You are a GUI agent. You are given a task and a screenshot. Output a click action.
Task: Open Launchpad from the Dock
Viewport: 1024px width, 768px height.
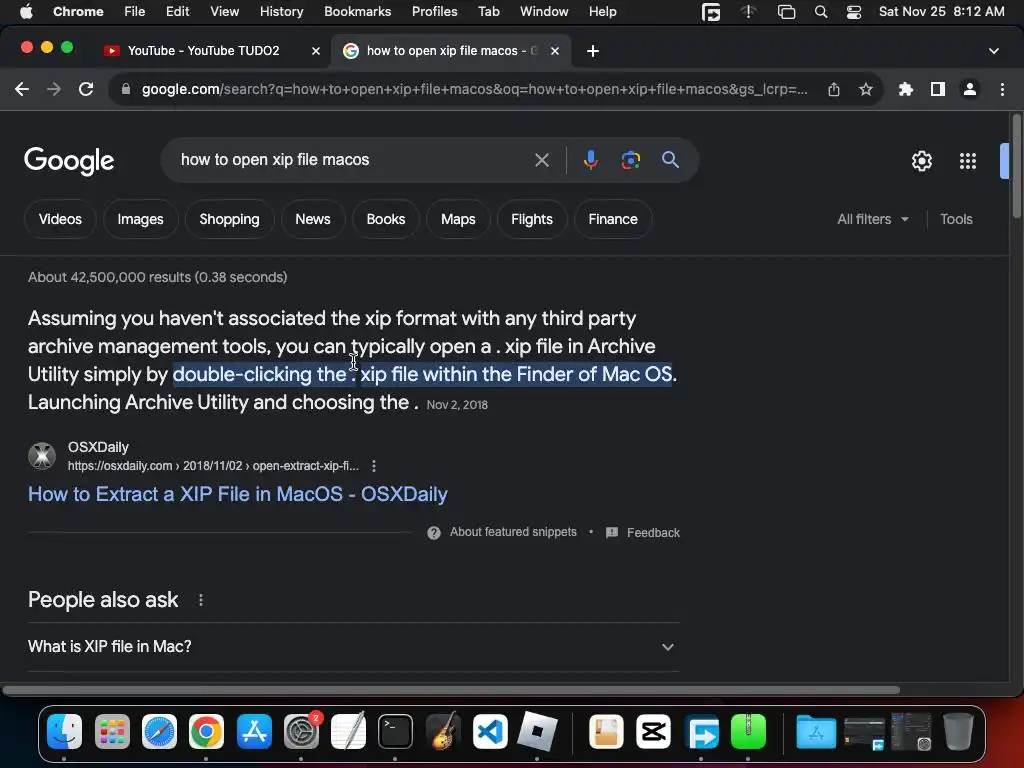112,731
